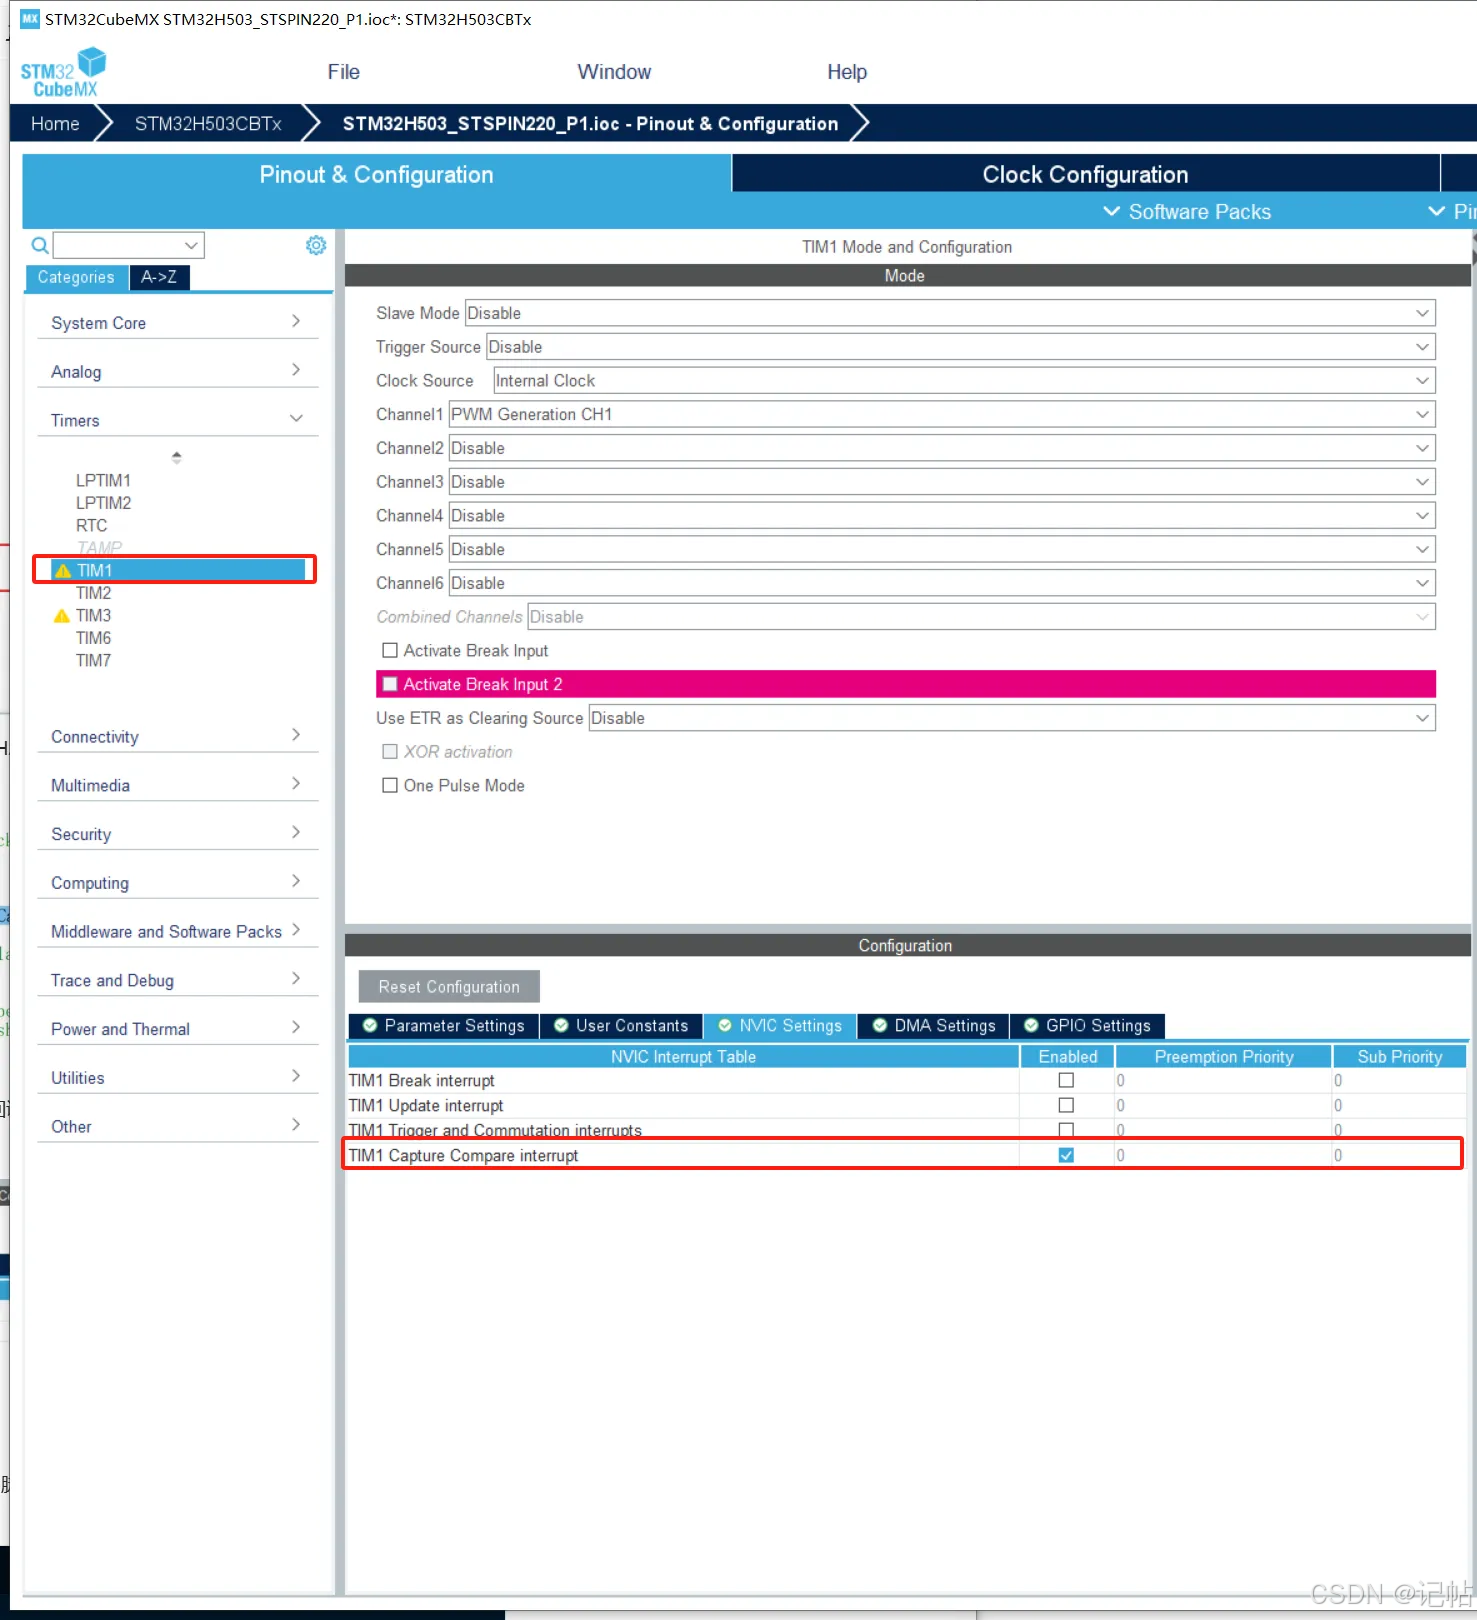
Task: Open the Help menu
Action: point(847,72)
